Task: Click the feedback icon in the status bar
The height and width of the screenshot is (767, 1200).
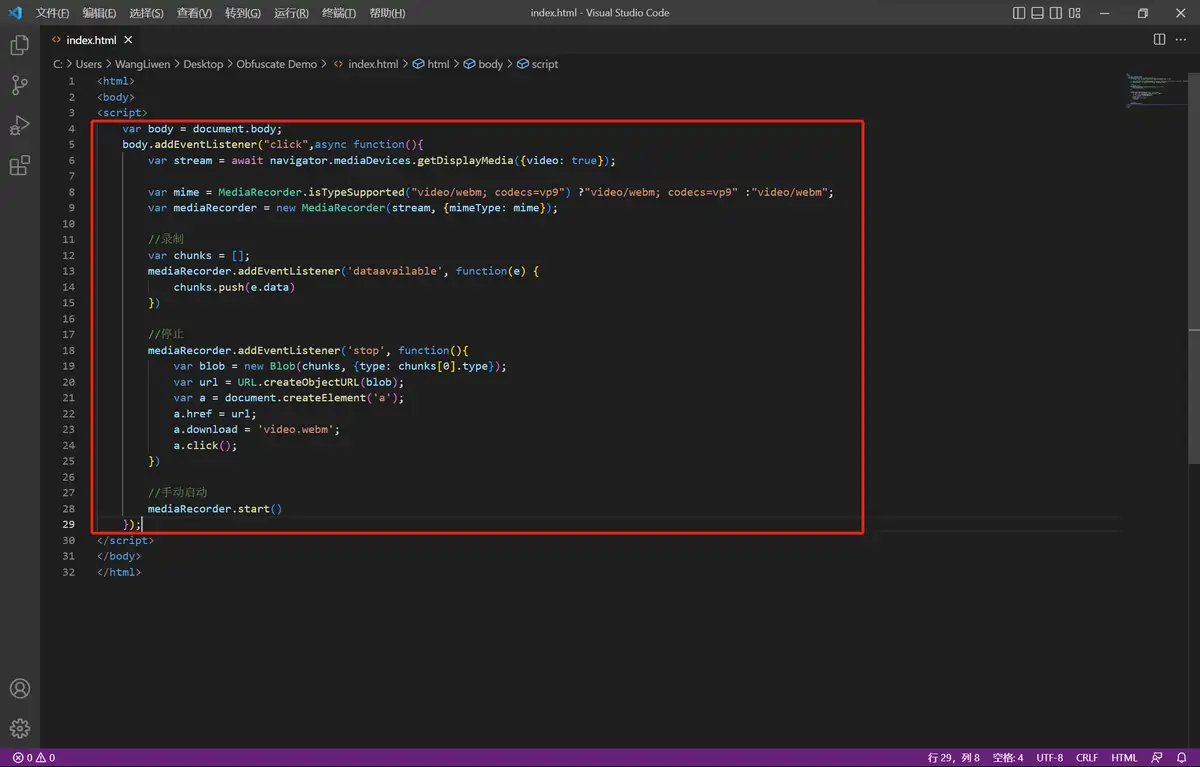Action: click(1157, 758)
